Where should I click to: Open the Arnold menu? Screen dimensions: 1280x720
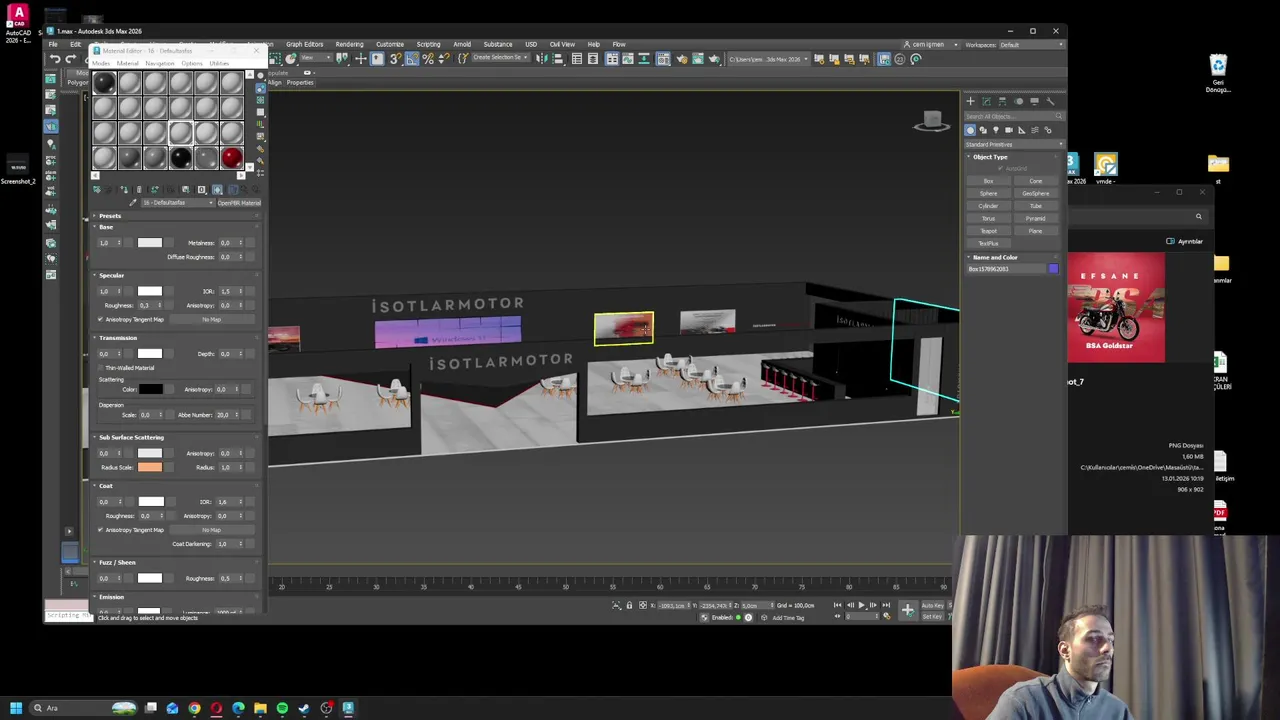coord(462,44)
